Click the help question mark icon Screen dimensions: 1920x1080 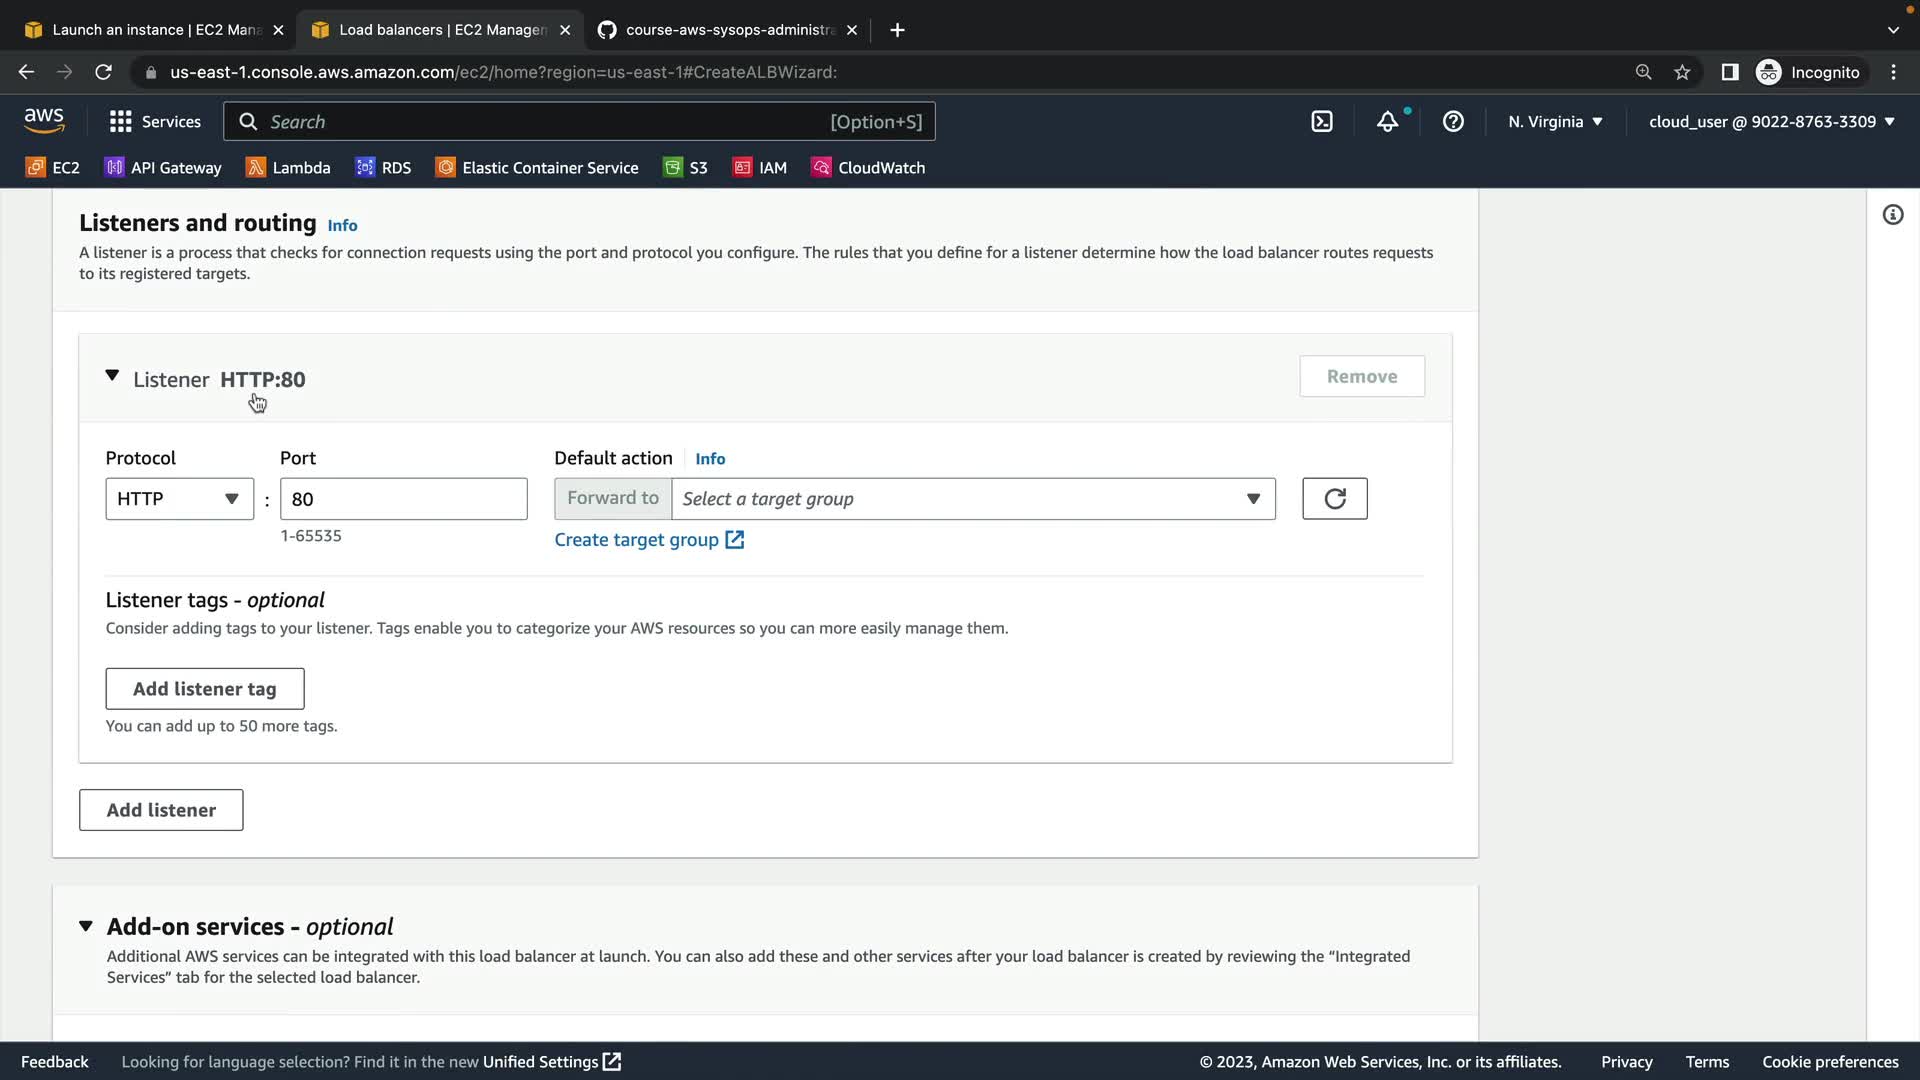(x=1453, y=122)
